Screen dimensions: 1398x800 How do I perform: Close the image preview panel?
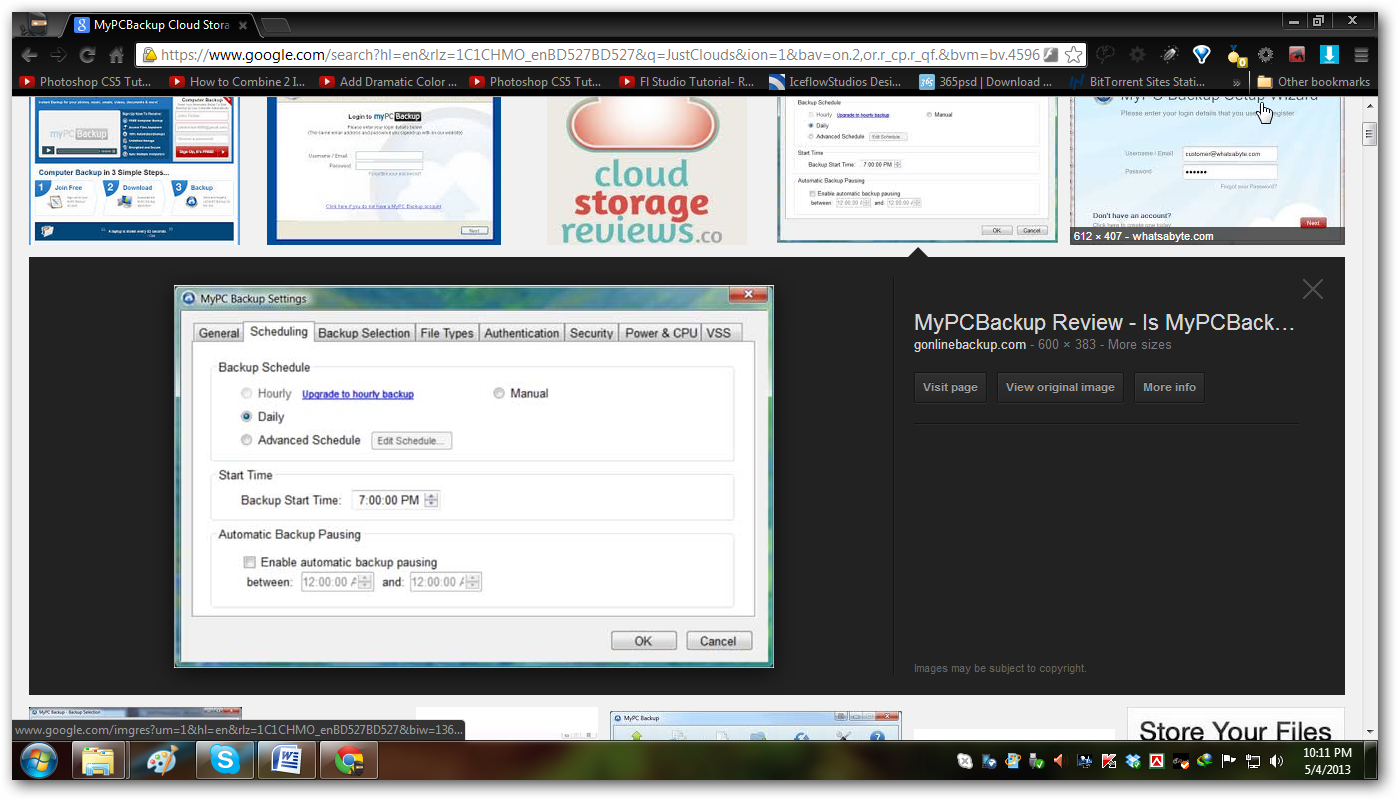(1313, 290)
